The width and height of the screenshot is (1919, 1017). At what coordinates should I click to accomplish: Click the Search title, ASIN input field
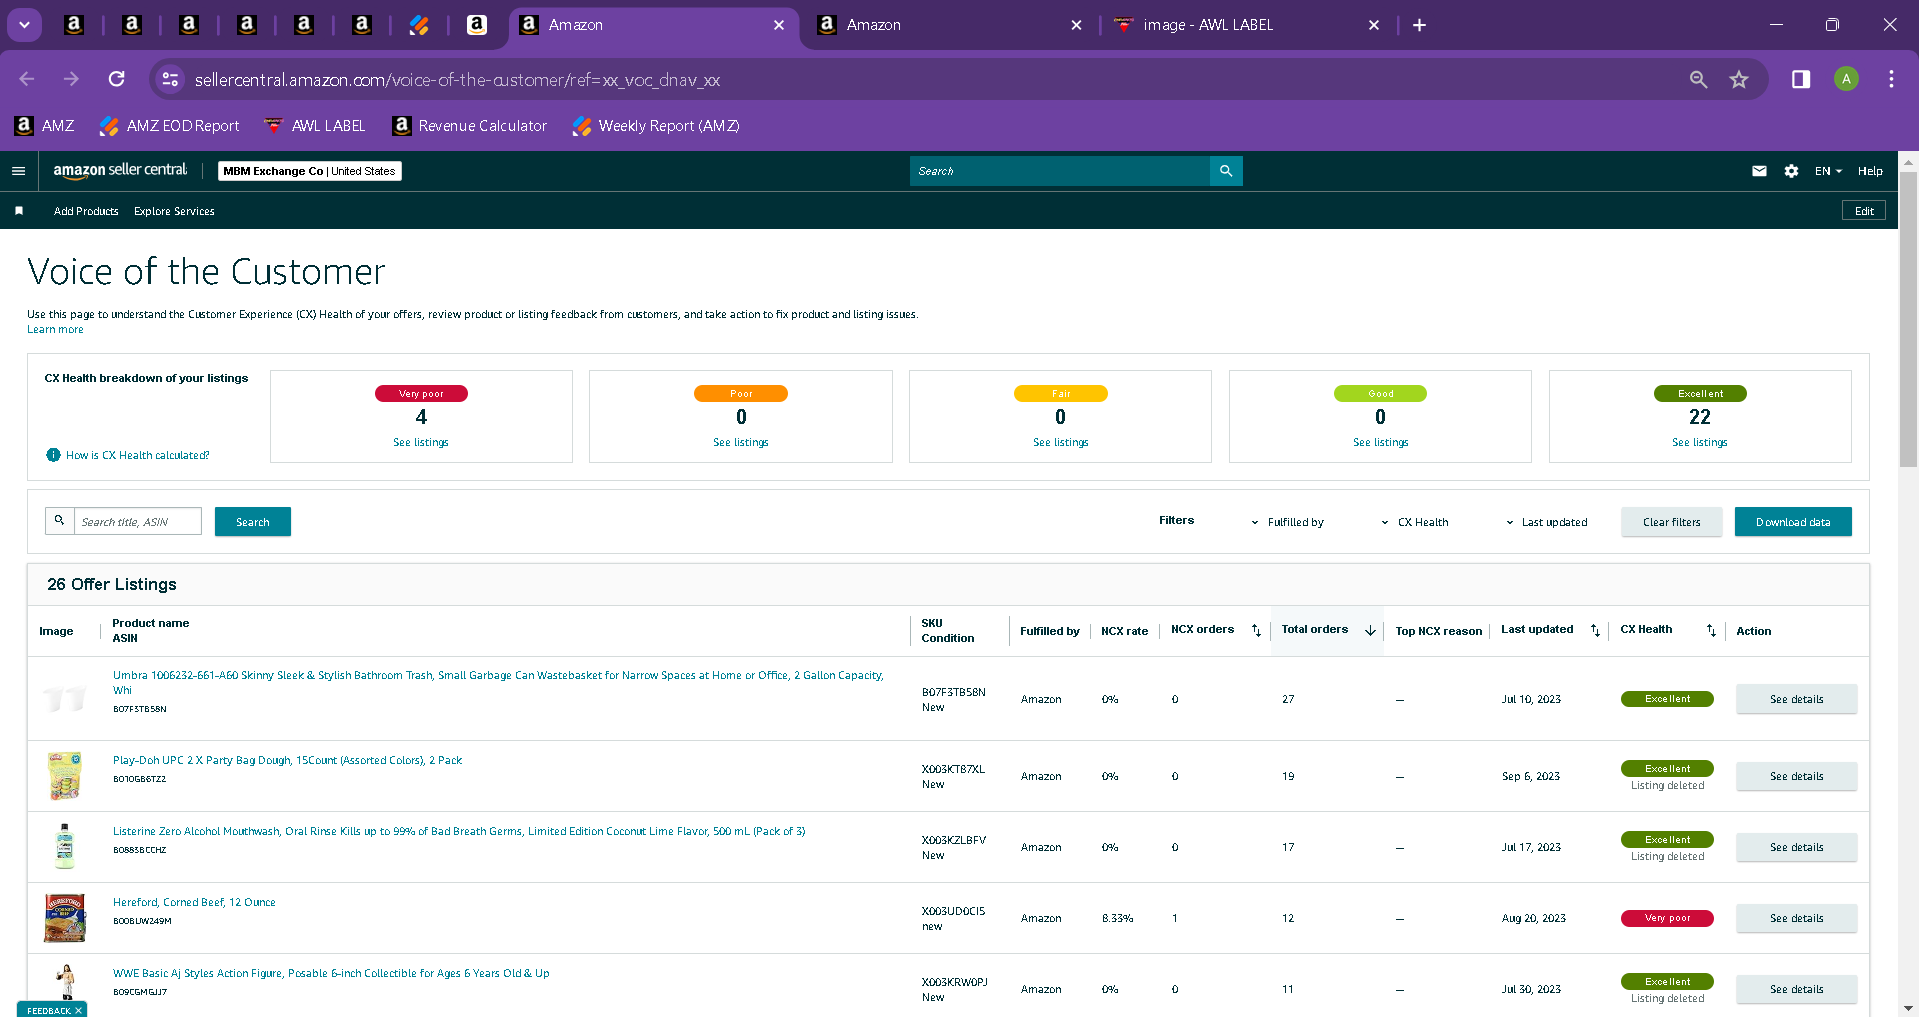[x=137, y=521]
